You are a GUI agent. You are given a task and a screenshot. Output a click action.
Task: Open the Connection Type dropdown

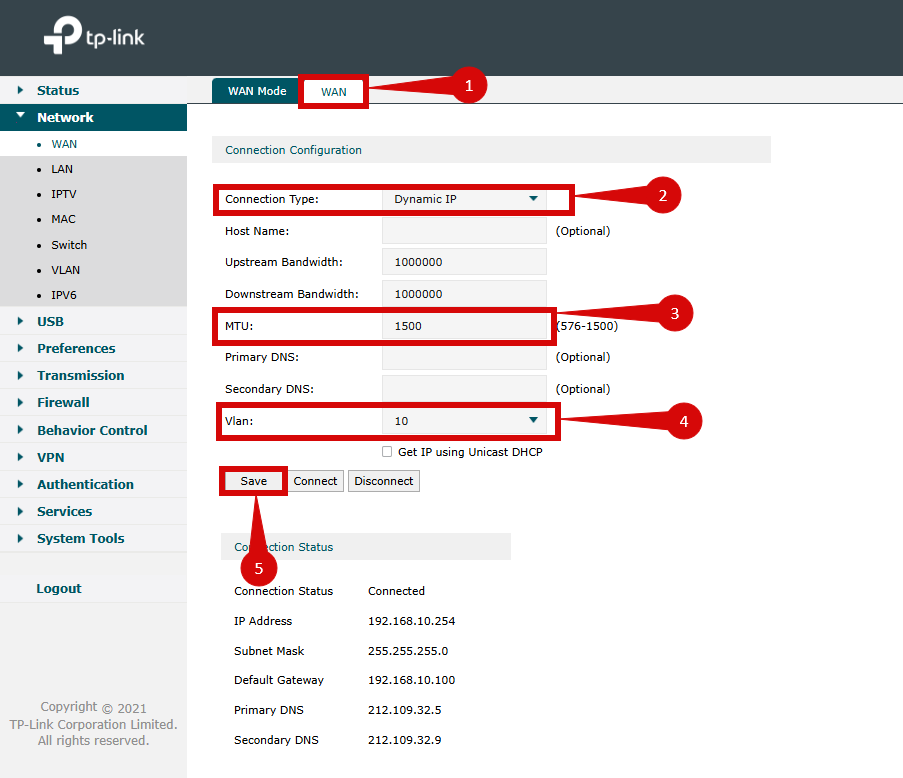pos(464,199)
